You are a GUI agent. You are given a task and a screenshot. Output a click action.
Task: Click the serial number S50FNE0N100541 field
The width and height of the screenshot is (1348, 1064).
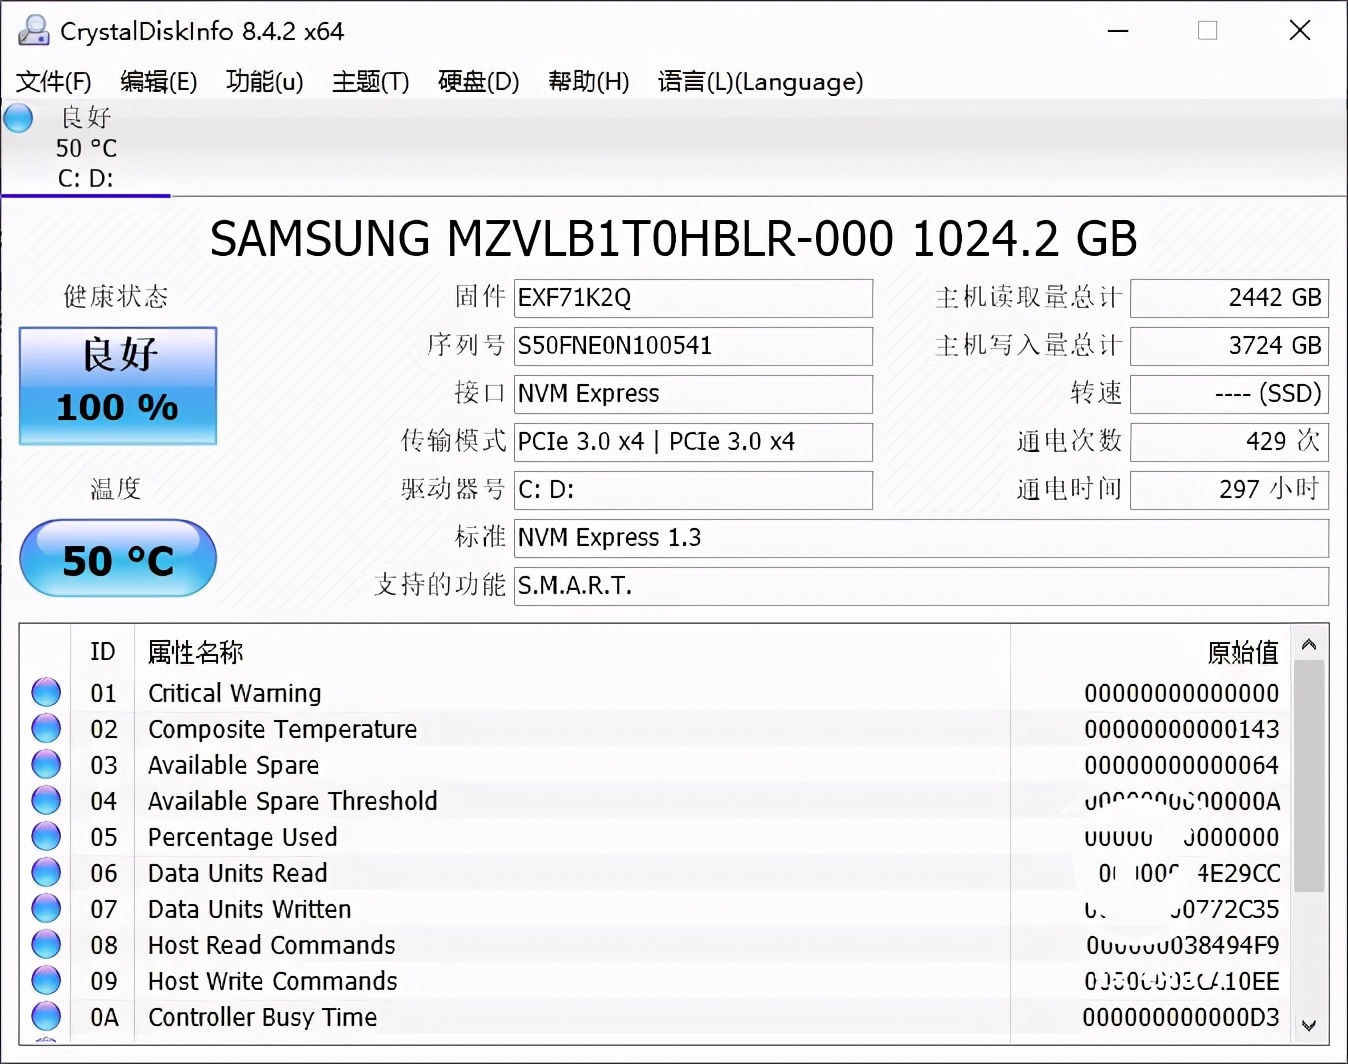pyautogui.click(x=692, y=346)
